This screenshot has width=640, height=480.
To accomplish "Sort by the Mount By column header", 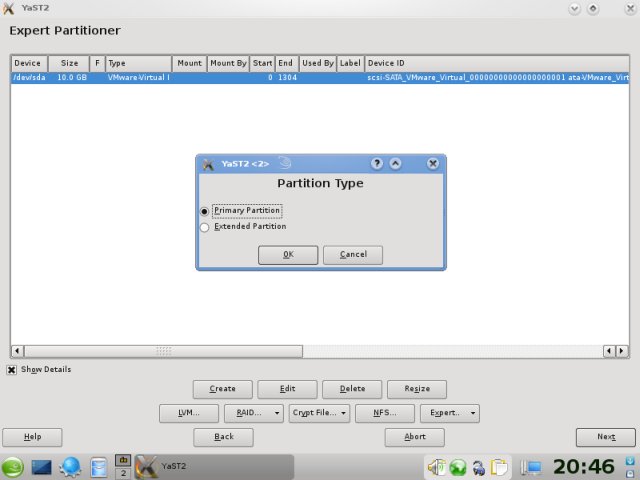I will [228, 63].
